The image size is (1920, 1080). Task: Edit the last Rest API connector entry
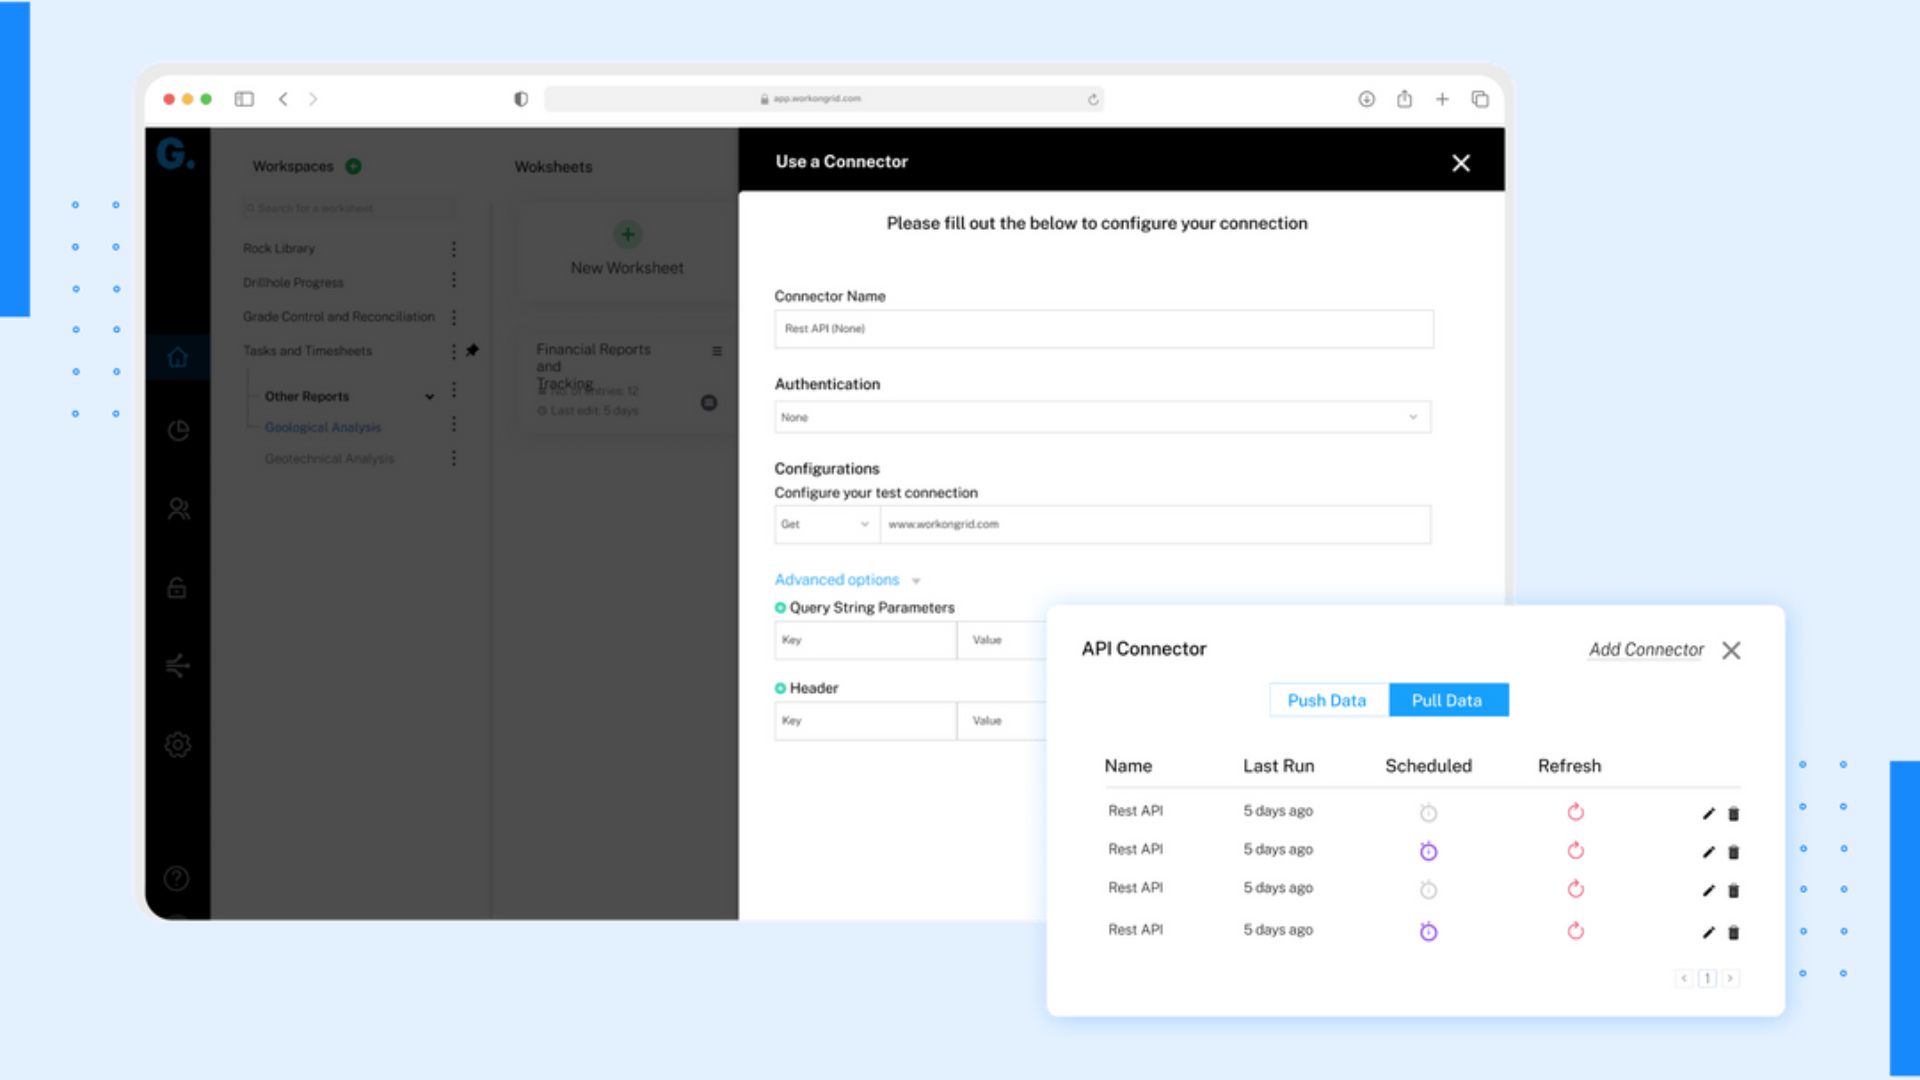pos(1708,932)
